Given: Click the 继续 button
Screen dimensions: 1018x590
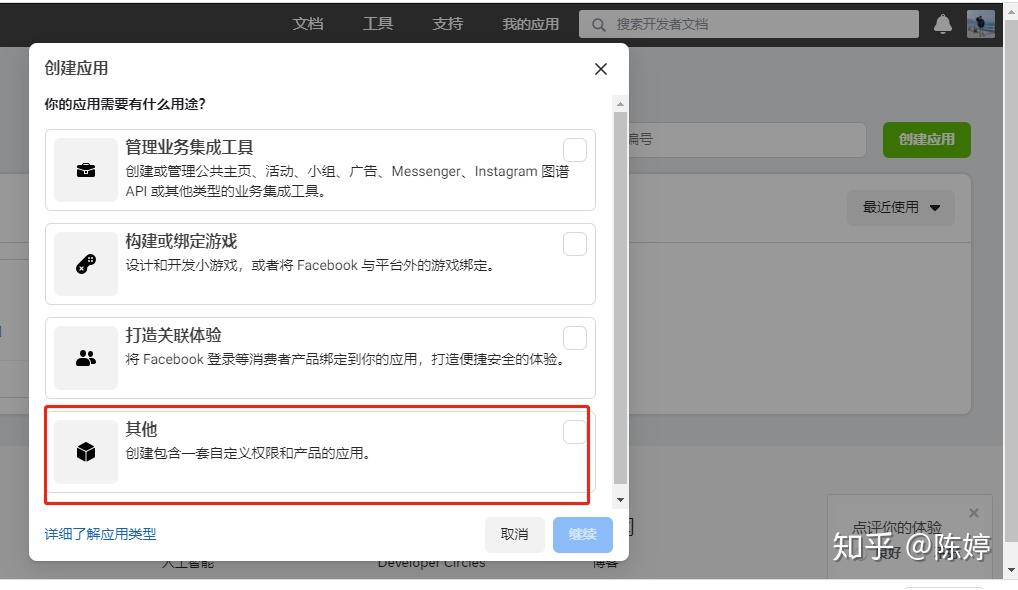Looking at the screenshot, I should (582, 534).
